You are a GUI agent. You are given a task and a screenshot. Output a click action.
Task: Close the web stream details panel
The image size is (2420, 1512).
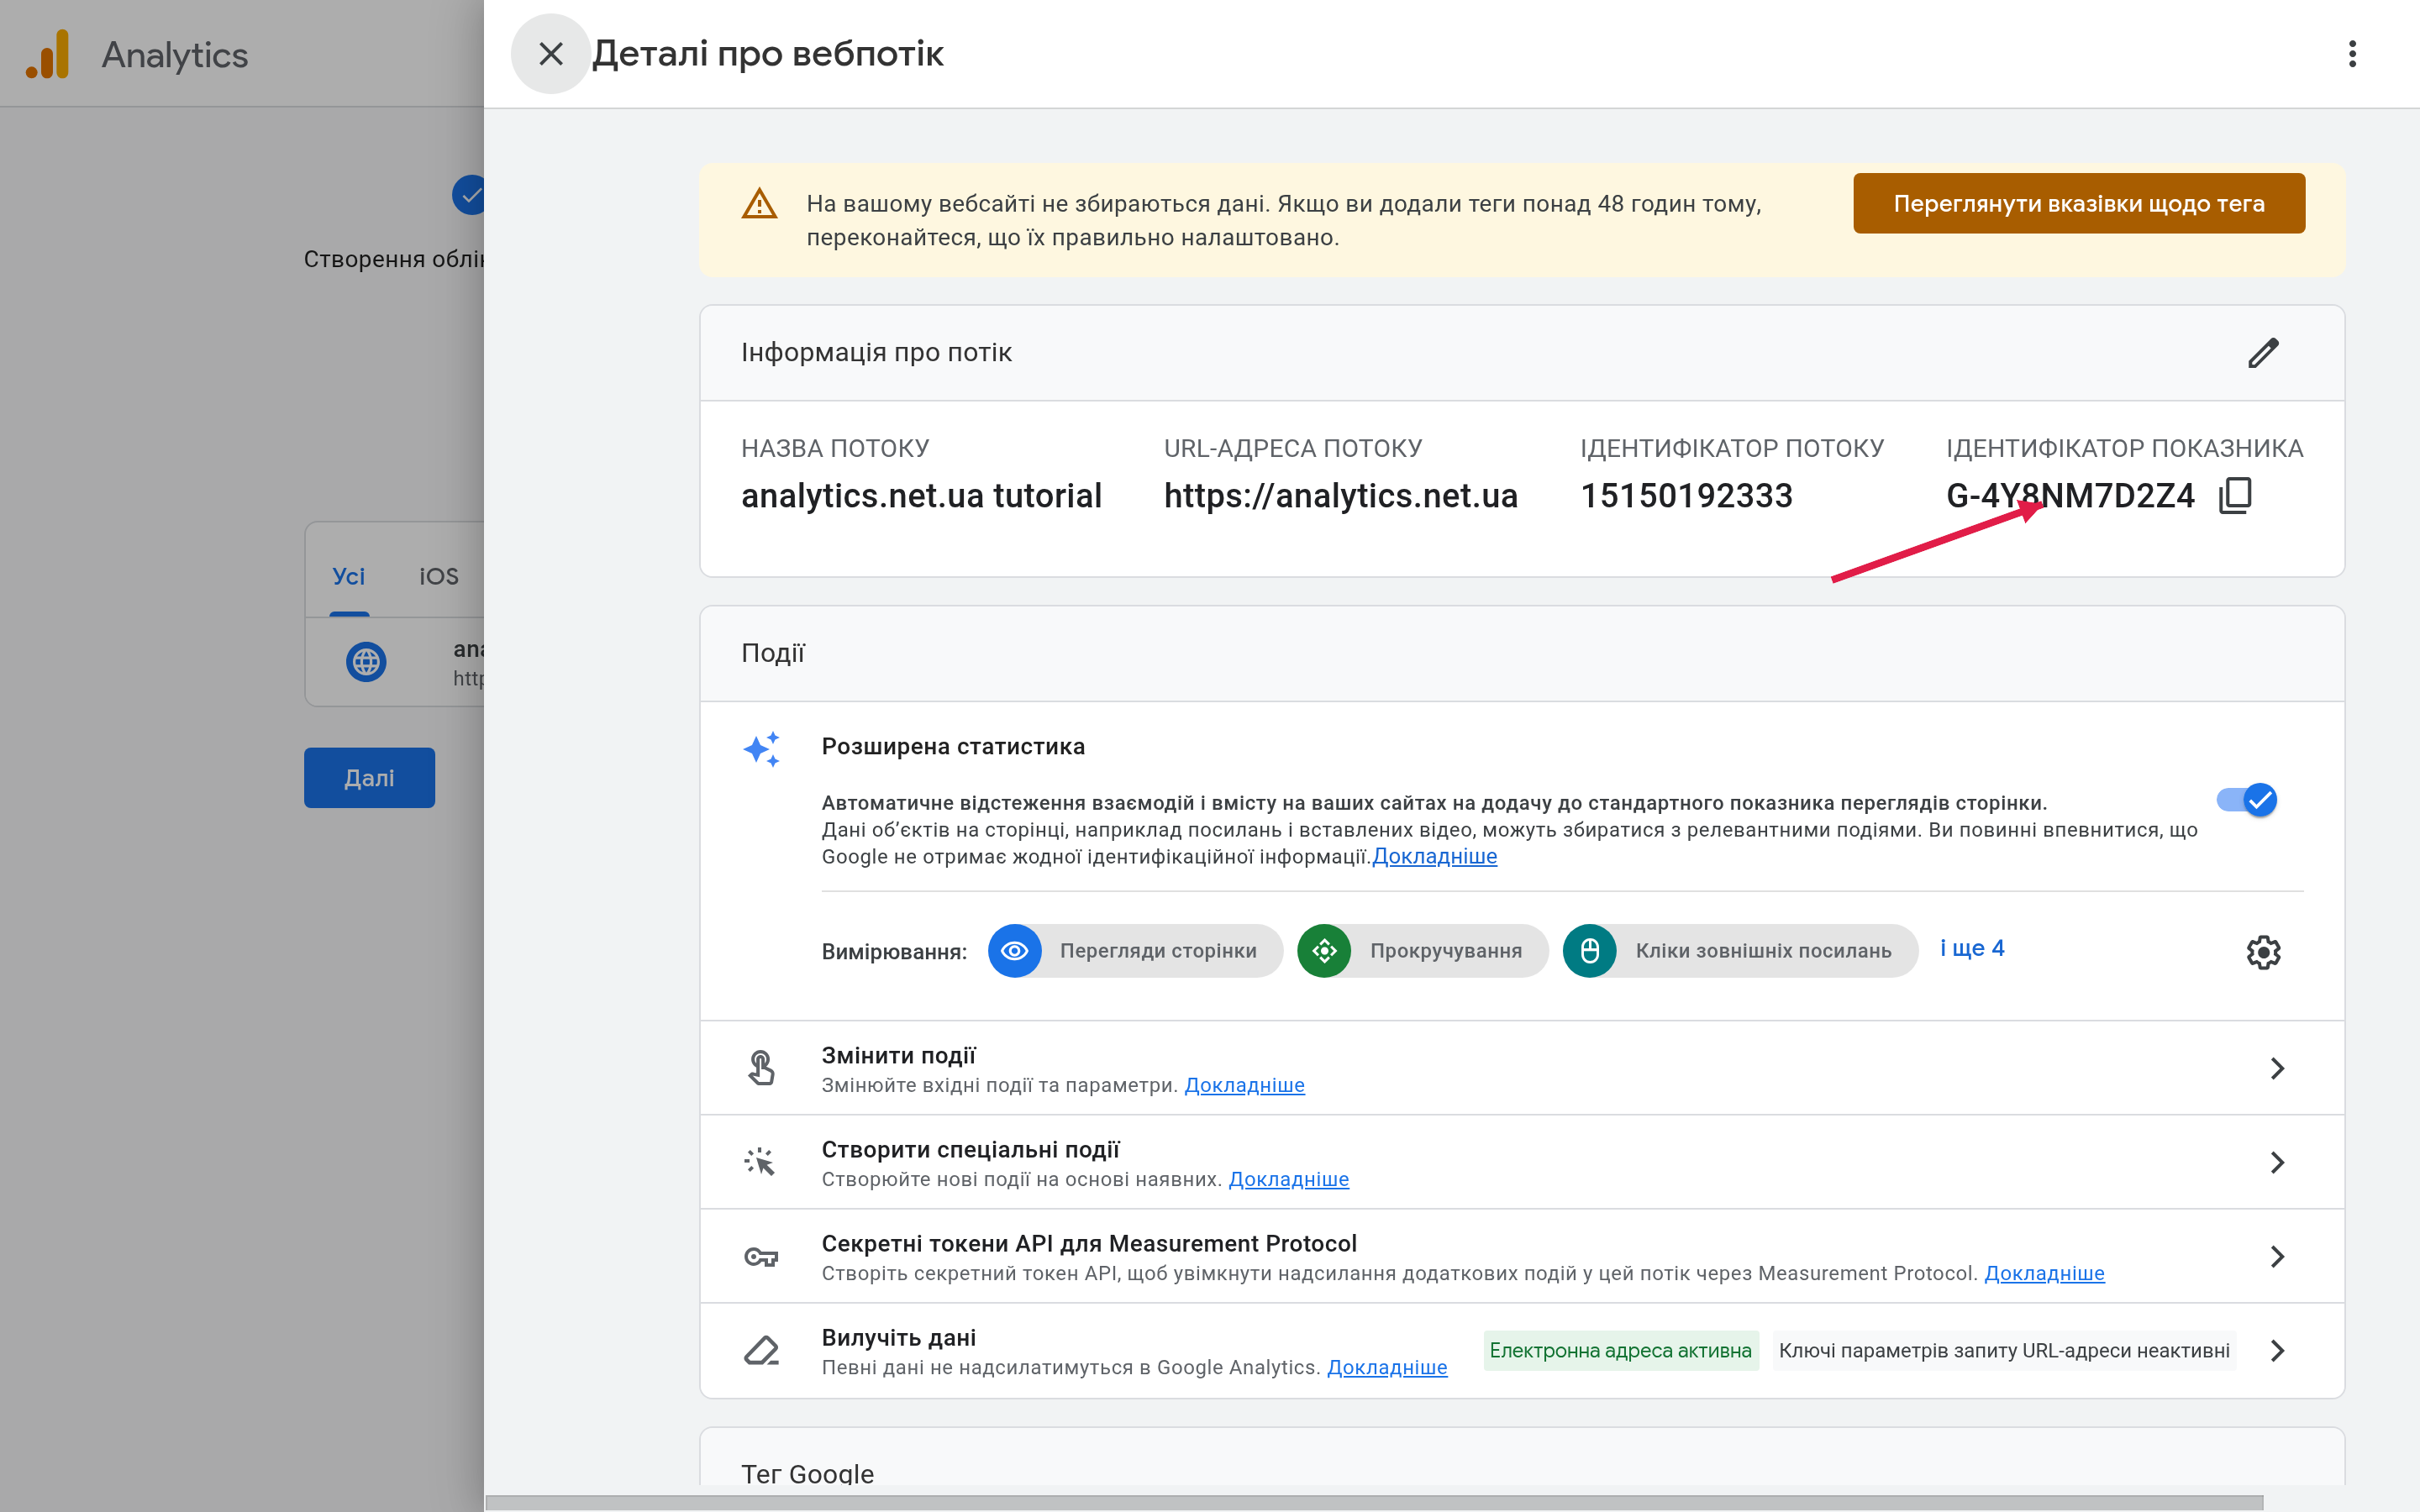pos(550,54)
